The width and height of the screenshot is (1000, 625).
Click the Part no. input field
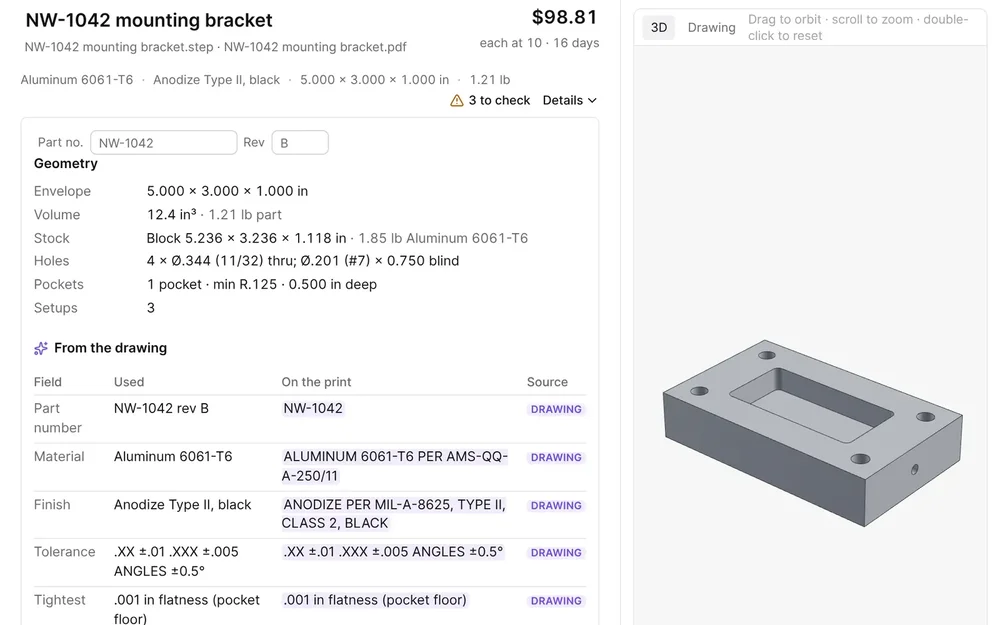[164, 143]
